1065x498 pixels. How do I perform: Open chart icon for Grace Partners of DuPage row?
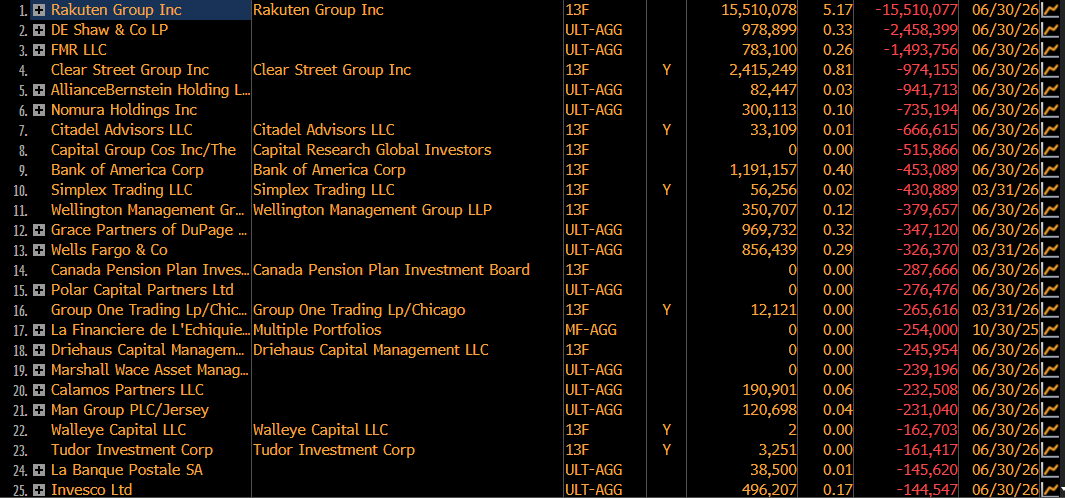[1050, 230]
